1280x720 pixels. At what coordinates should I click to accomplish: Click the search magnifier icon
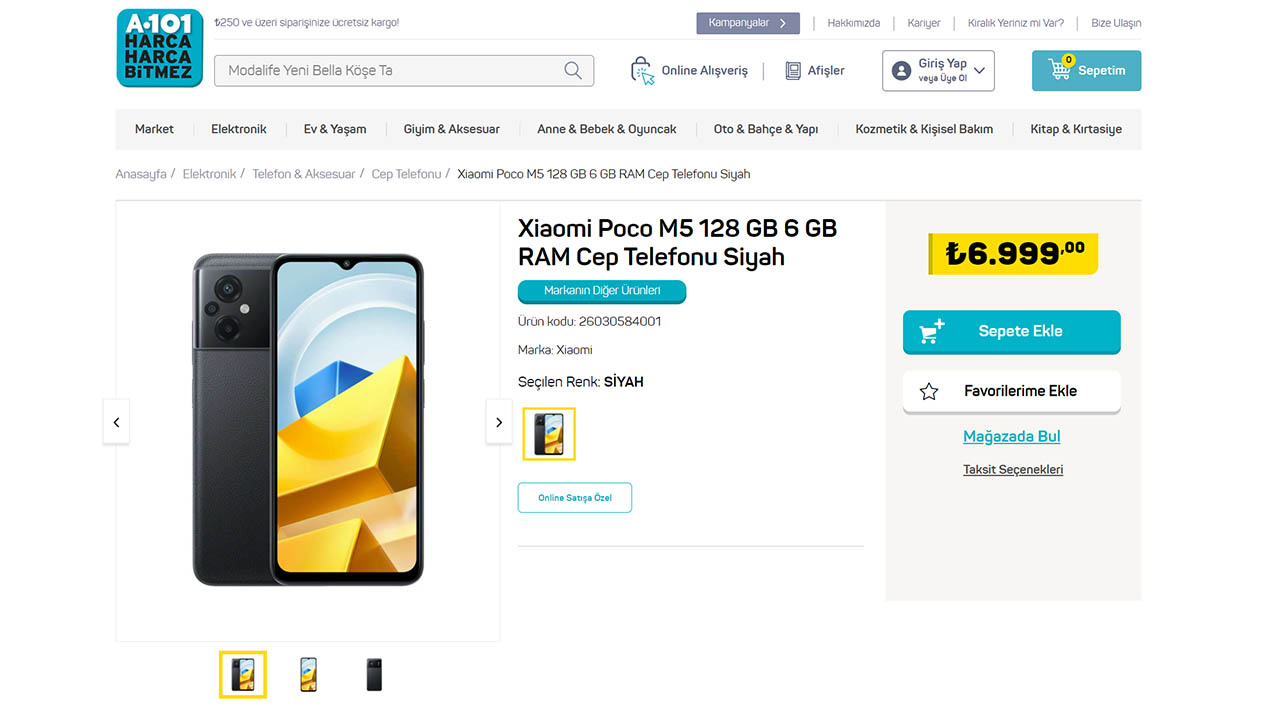(572, 70)
